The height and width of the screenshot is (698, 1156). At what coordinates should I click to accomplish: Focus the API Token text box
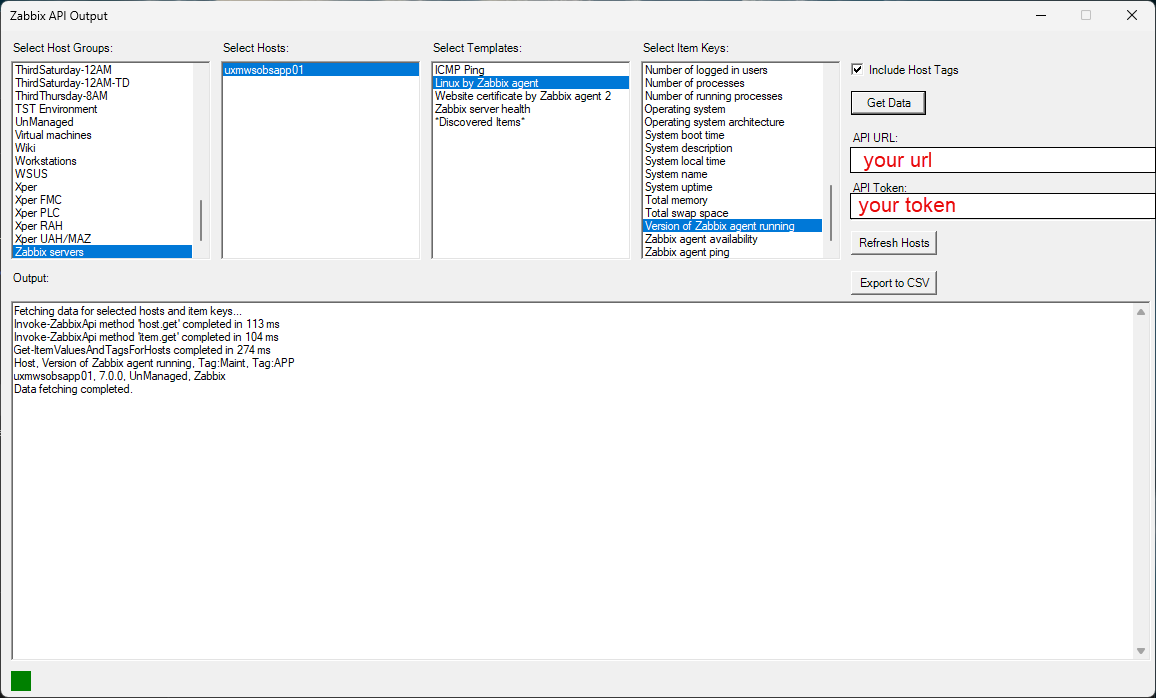point(1002,205)
